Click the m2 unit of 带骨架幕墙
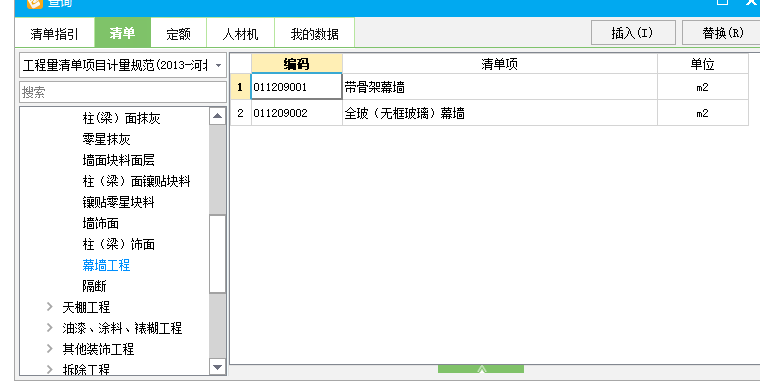The image size is (760, 386). click(x=703, y=87)
